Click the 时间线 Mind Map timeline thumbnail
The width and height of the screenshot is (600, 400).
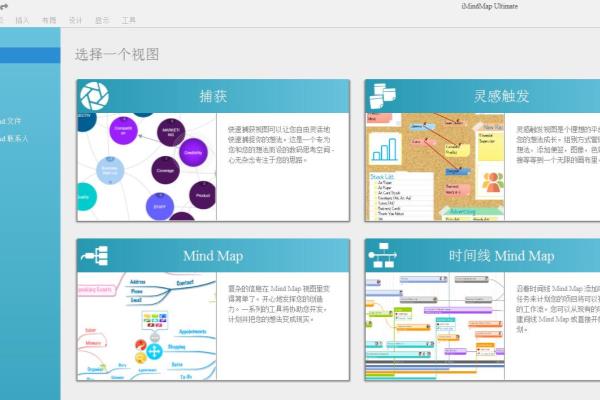pyautogui.click(x=435, y=326)
